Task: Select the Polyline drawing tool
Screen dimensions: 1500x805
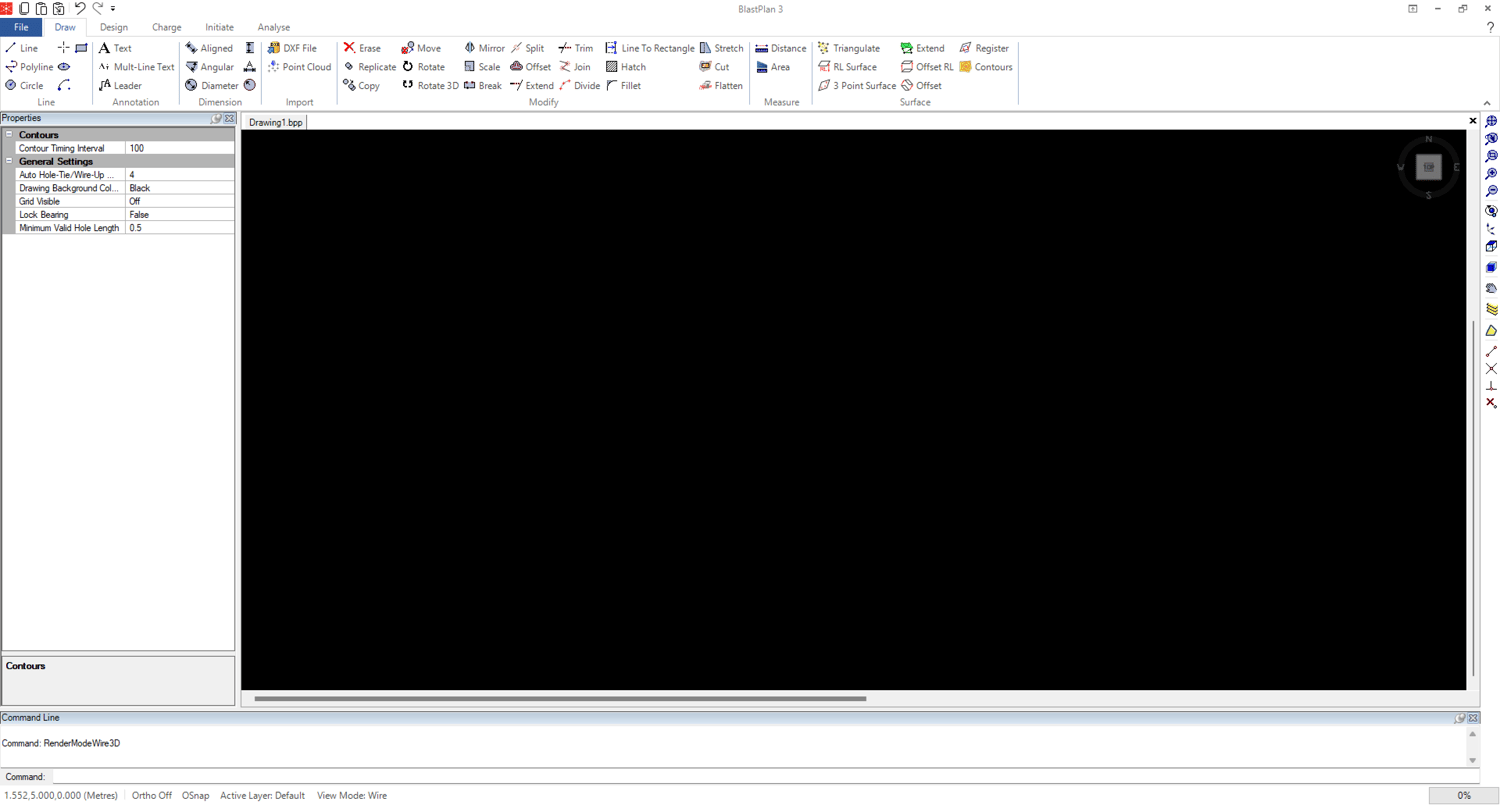Action: pyautogui.click(x=29, y=67)
